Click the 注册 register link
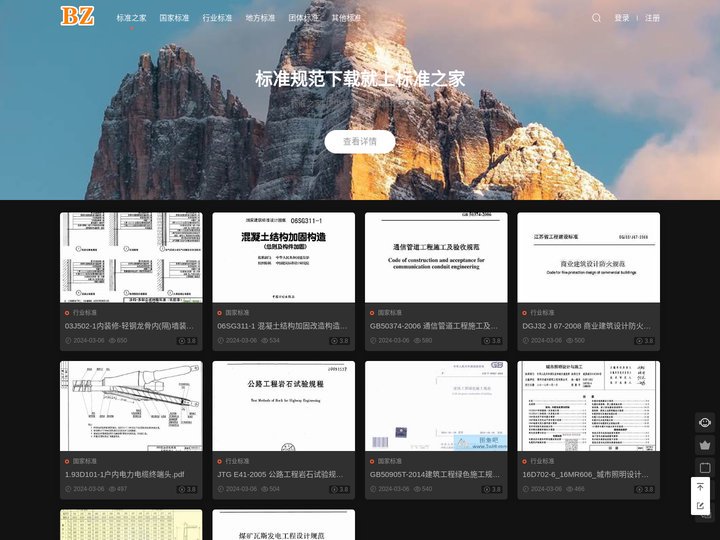The image size is (720, 540). pos(652,18)
